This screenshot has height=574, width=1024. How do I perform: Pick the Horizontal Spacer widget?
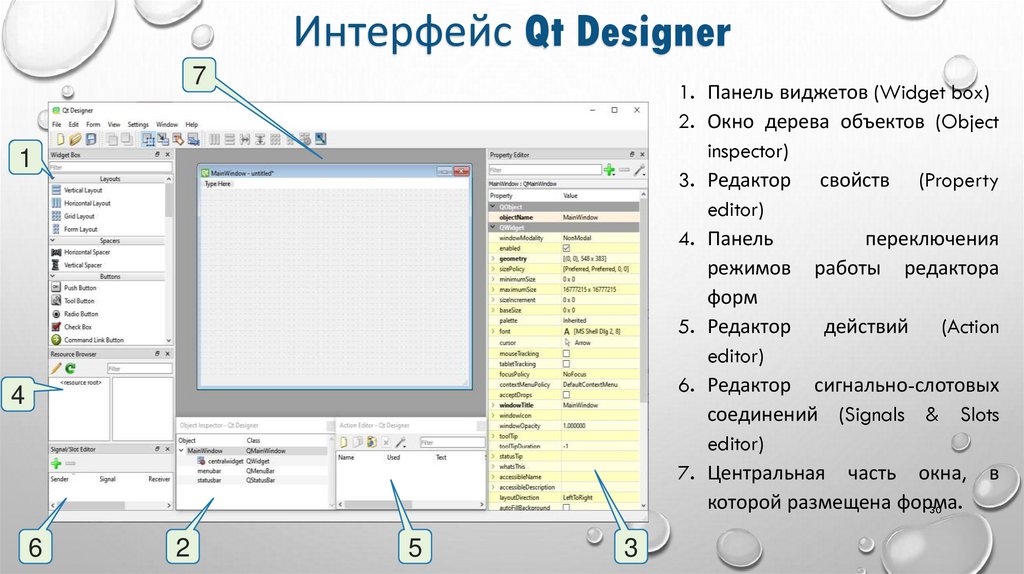[81, 252]
